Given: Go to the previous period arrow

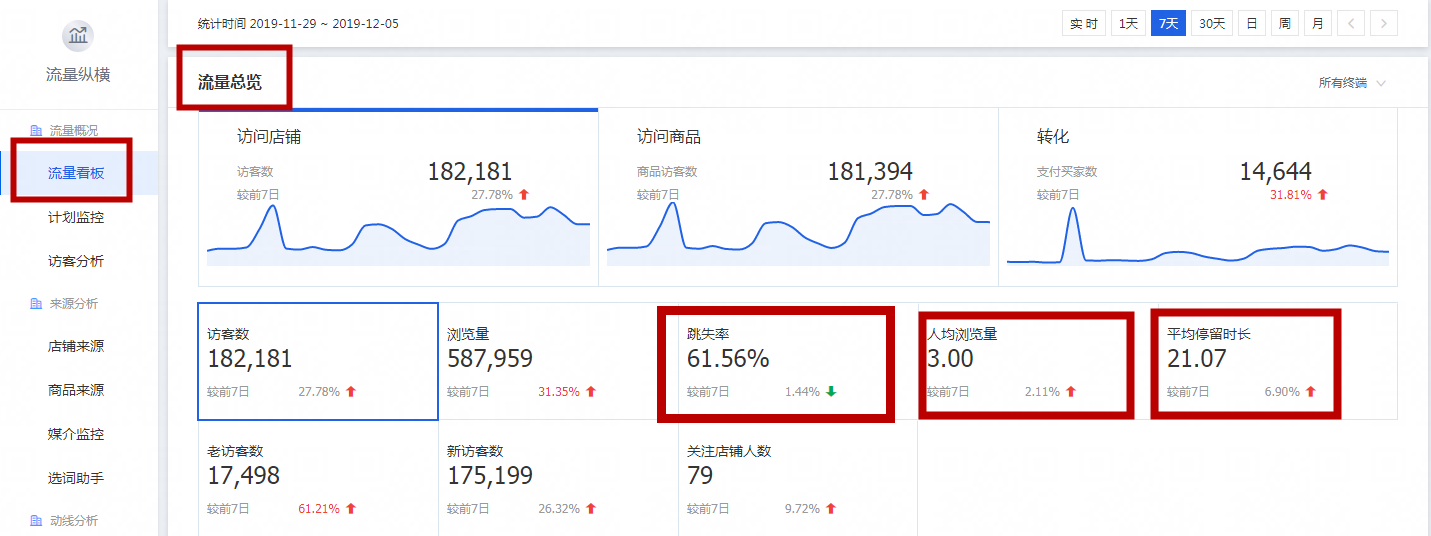Looking at the screenshot, I should click(x=1351, y=23).
